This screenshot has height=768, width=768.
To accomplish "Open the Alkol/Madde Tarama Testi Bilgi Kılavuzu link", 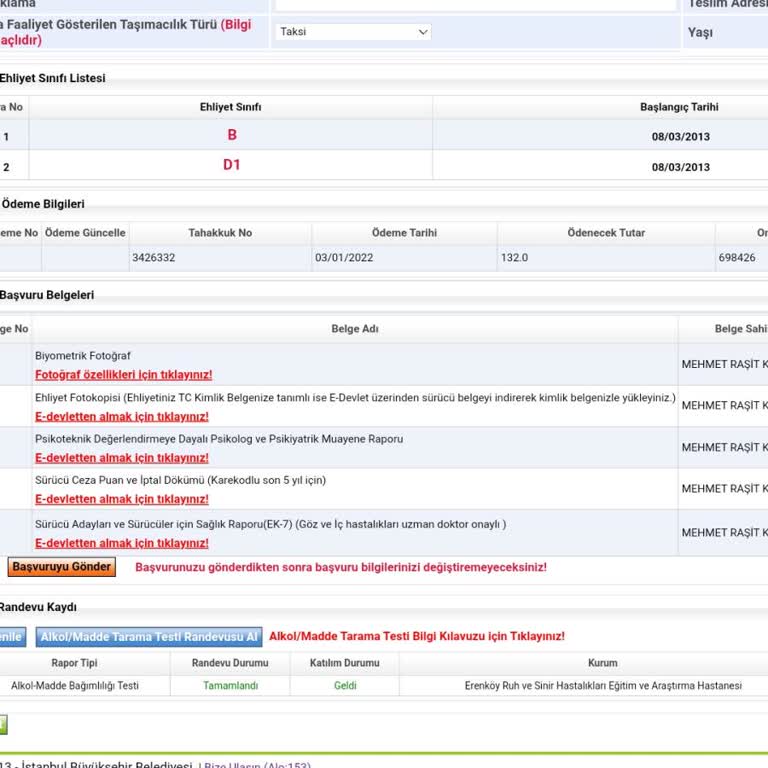I will point(416,636).
